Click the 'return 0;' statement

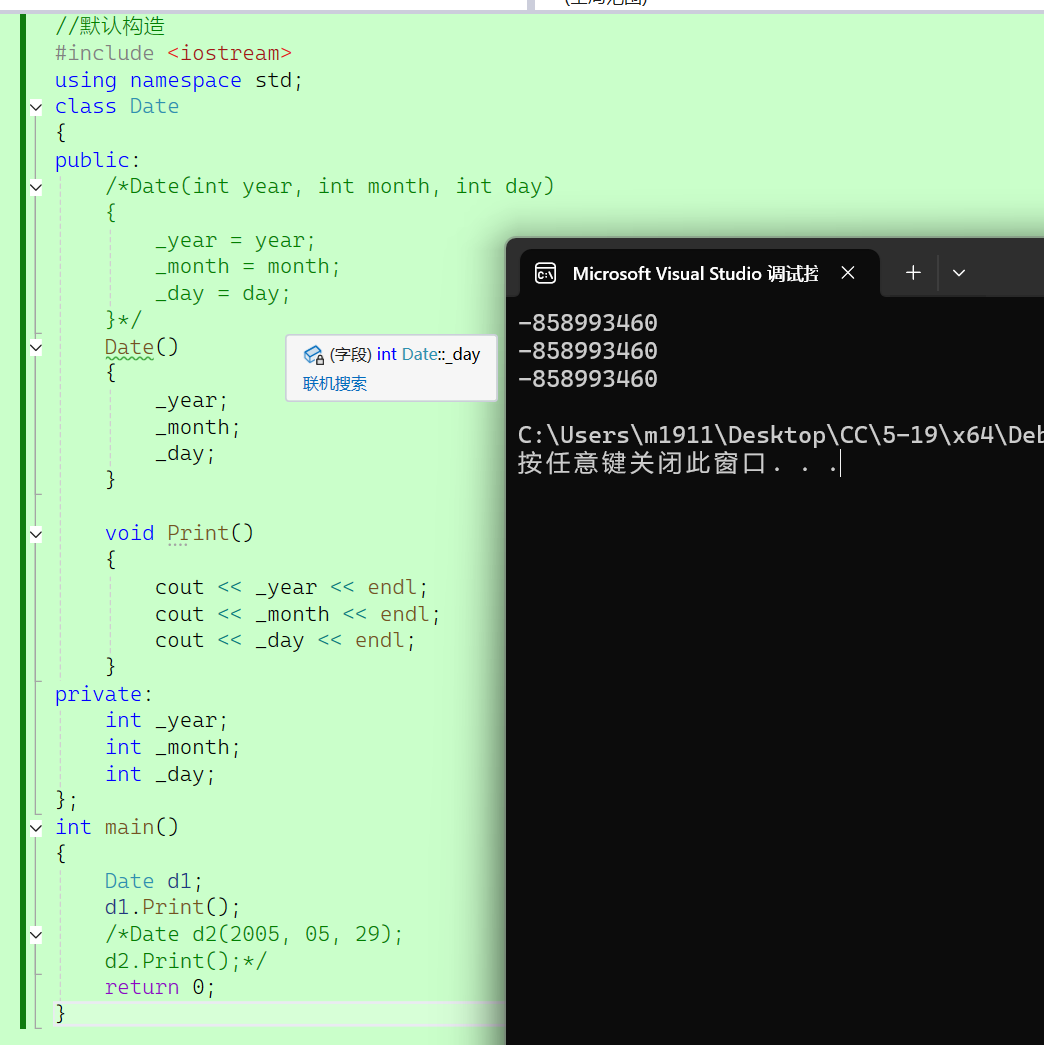[160, 987]
